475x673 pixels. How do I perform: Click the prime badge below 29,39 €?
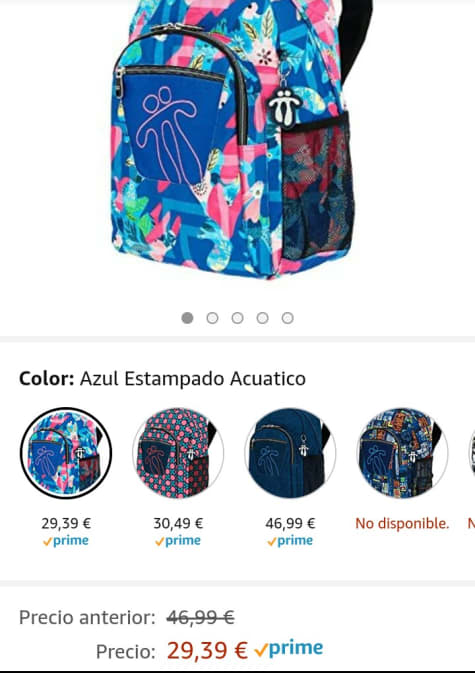pyautogui.click(x=66, y=540)
